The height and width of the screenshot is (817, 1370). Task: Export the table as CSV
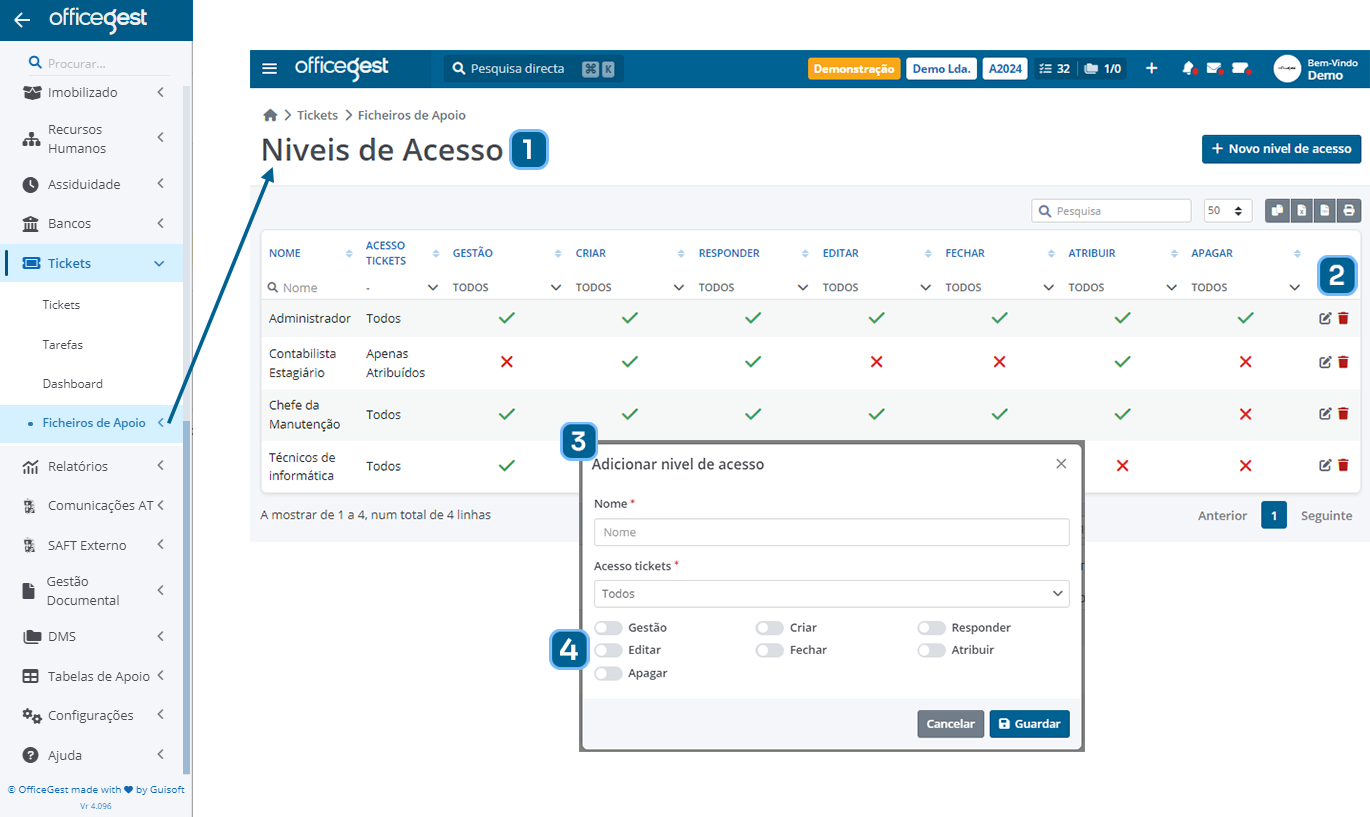(1325, 211)
